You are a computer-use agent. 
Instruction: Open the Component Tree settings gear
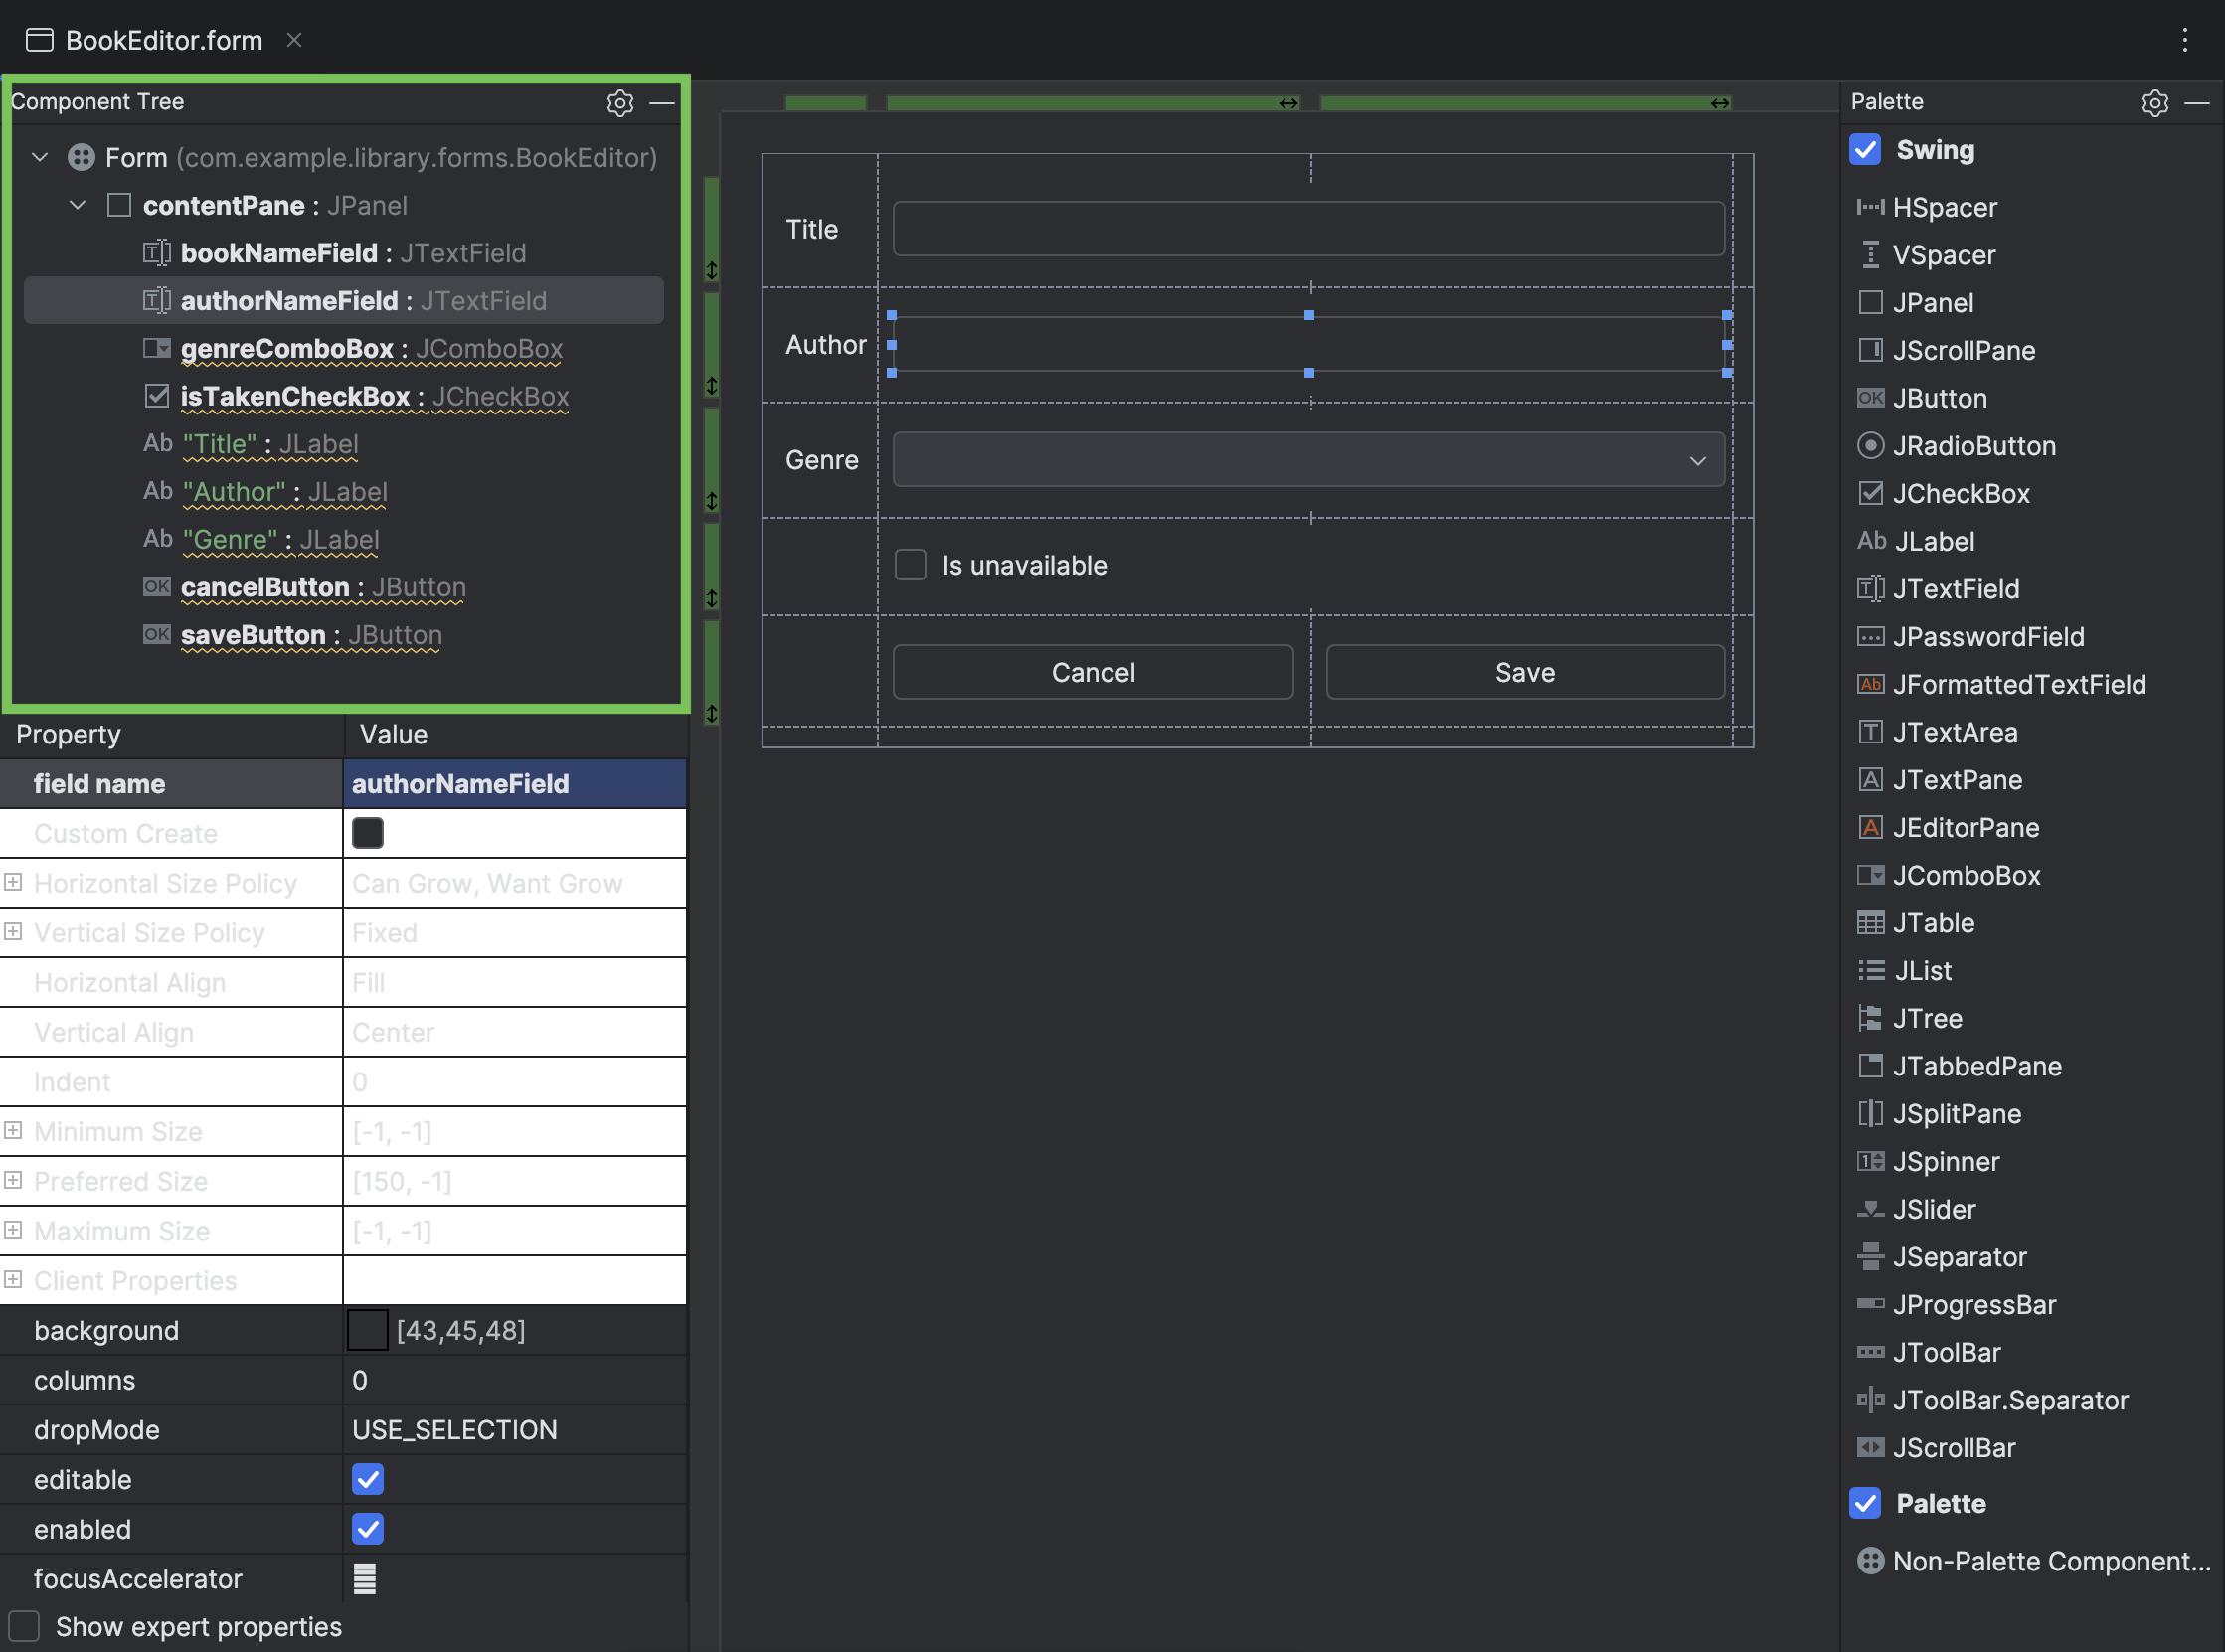click(620, 103)
